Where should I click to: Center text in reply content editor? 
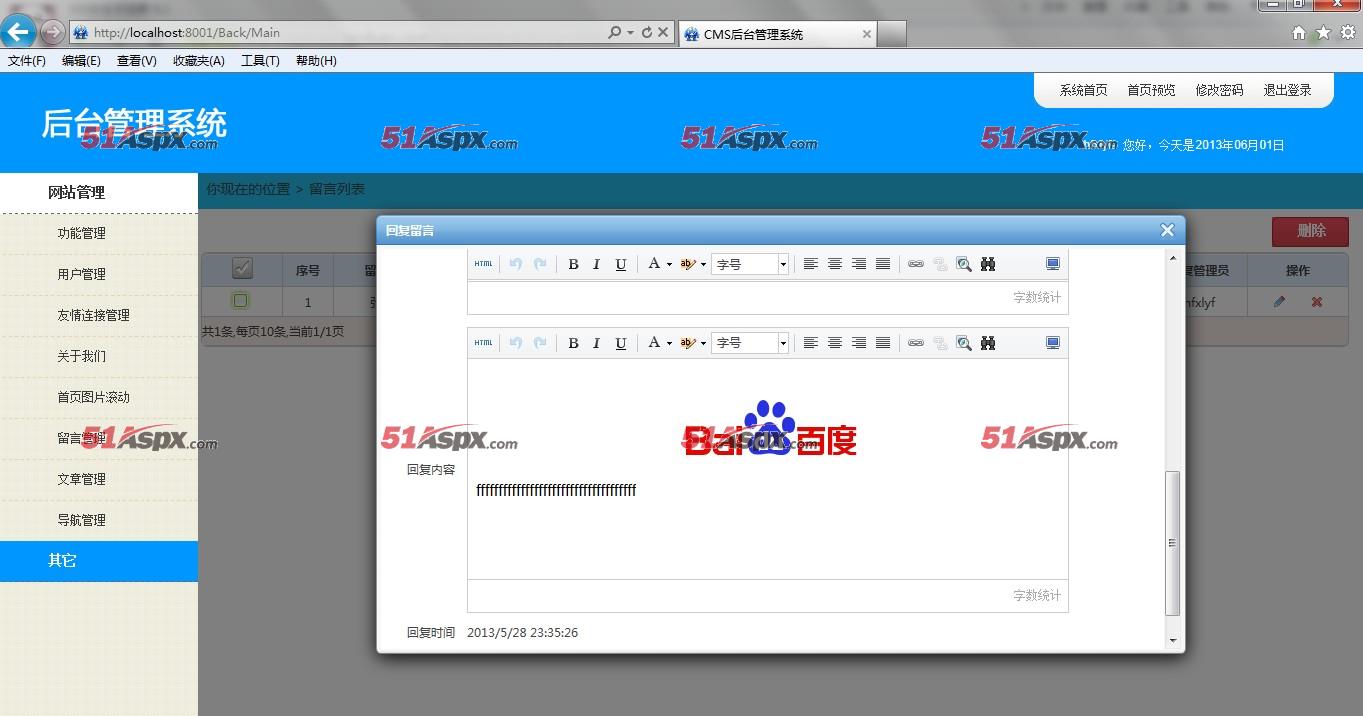[835, 343]
